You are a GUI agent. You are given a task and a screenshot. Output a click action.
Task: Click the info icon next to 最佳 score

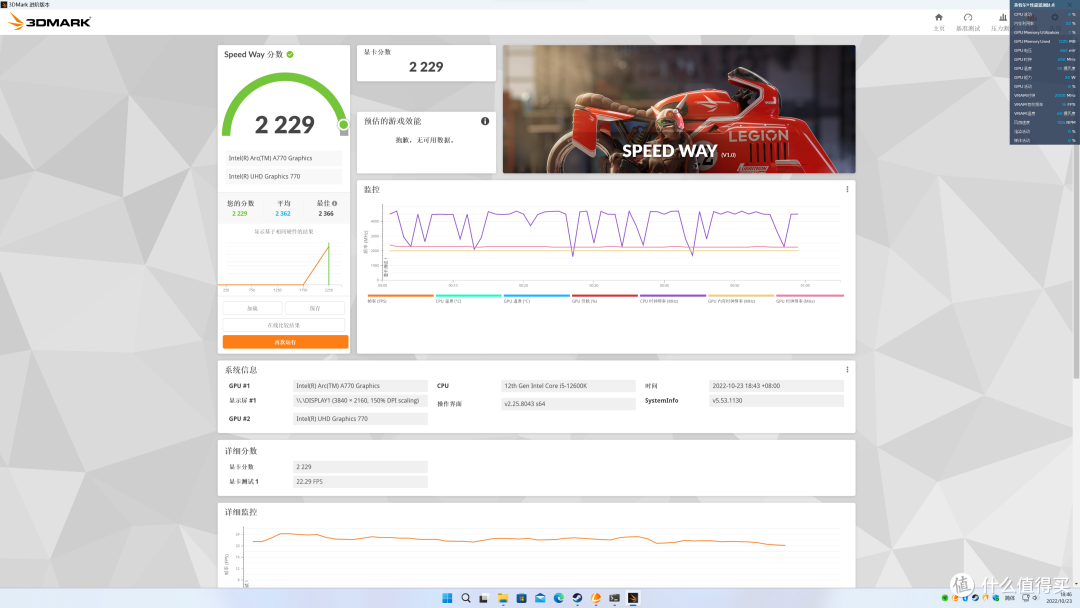tap(335, 203)
